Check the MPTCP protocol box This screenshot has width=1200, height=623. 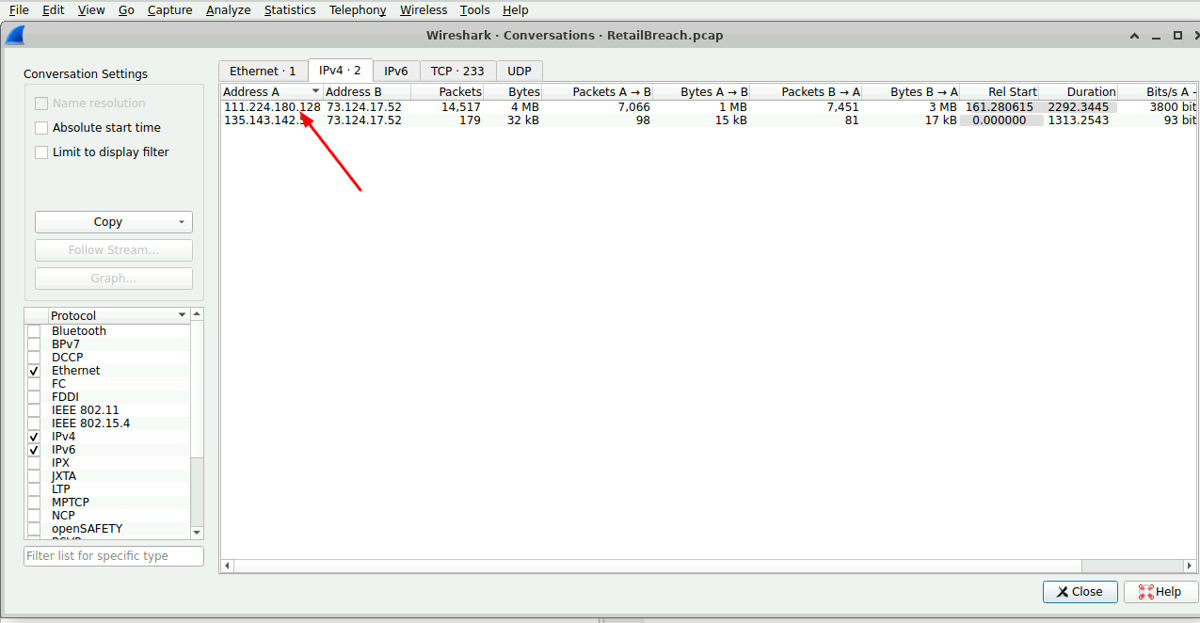pos(34,502)
